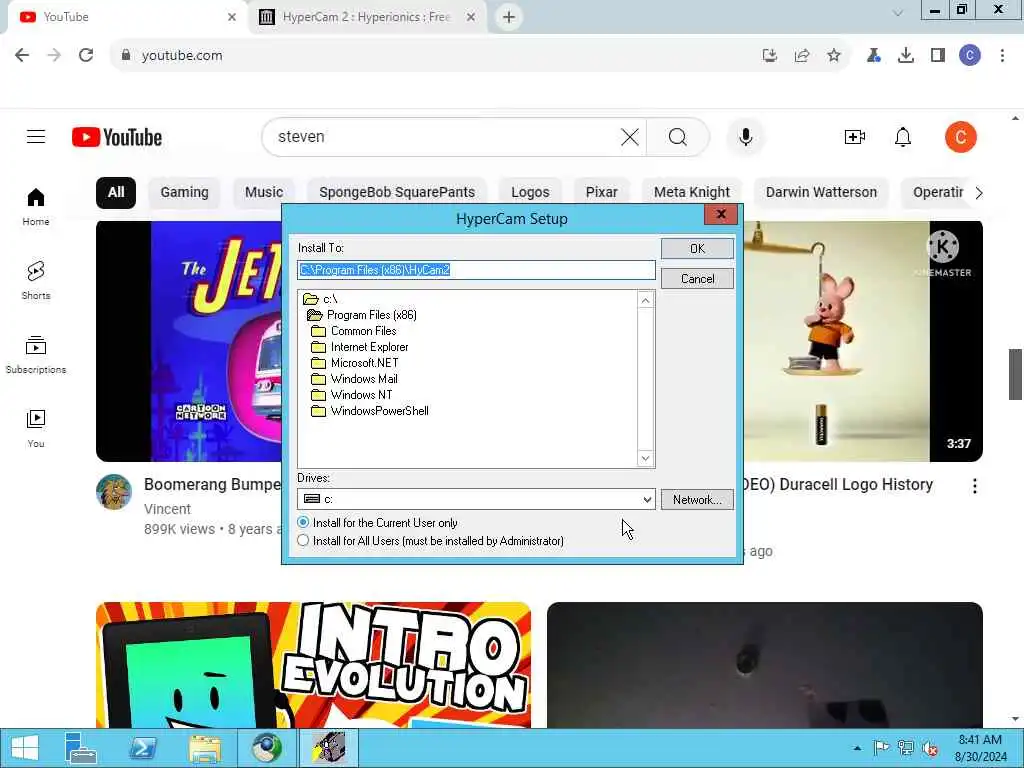This screenshot has height=768, width=1024.
Task: Click folder list scroll down arrow
Action: tap(645, 458)
